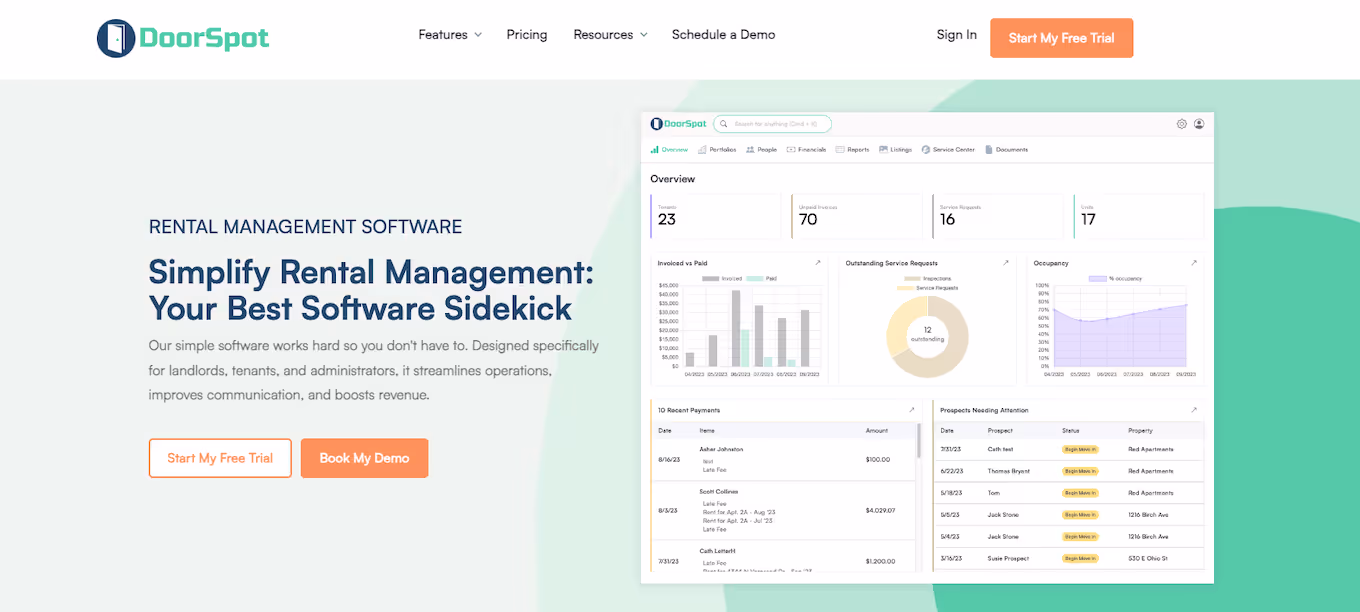Open the Pricing page from the top menu
The image size is (1360, 612).
[x=527, y=34]
